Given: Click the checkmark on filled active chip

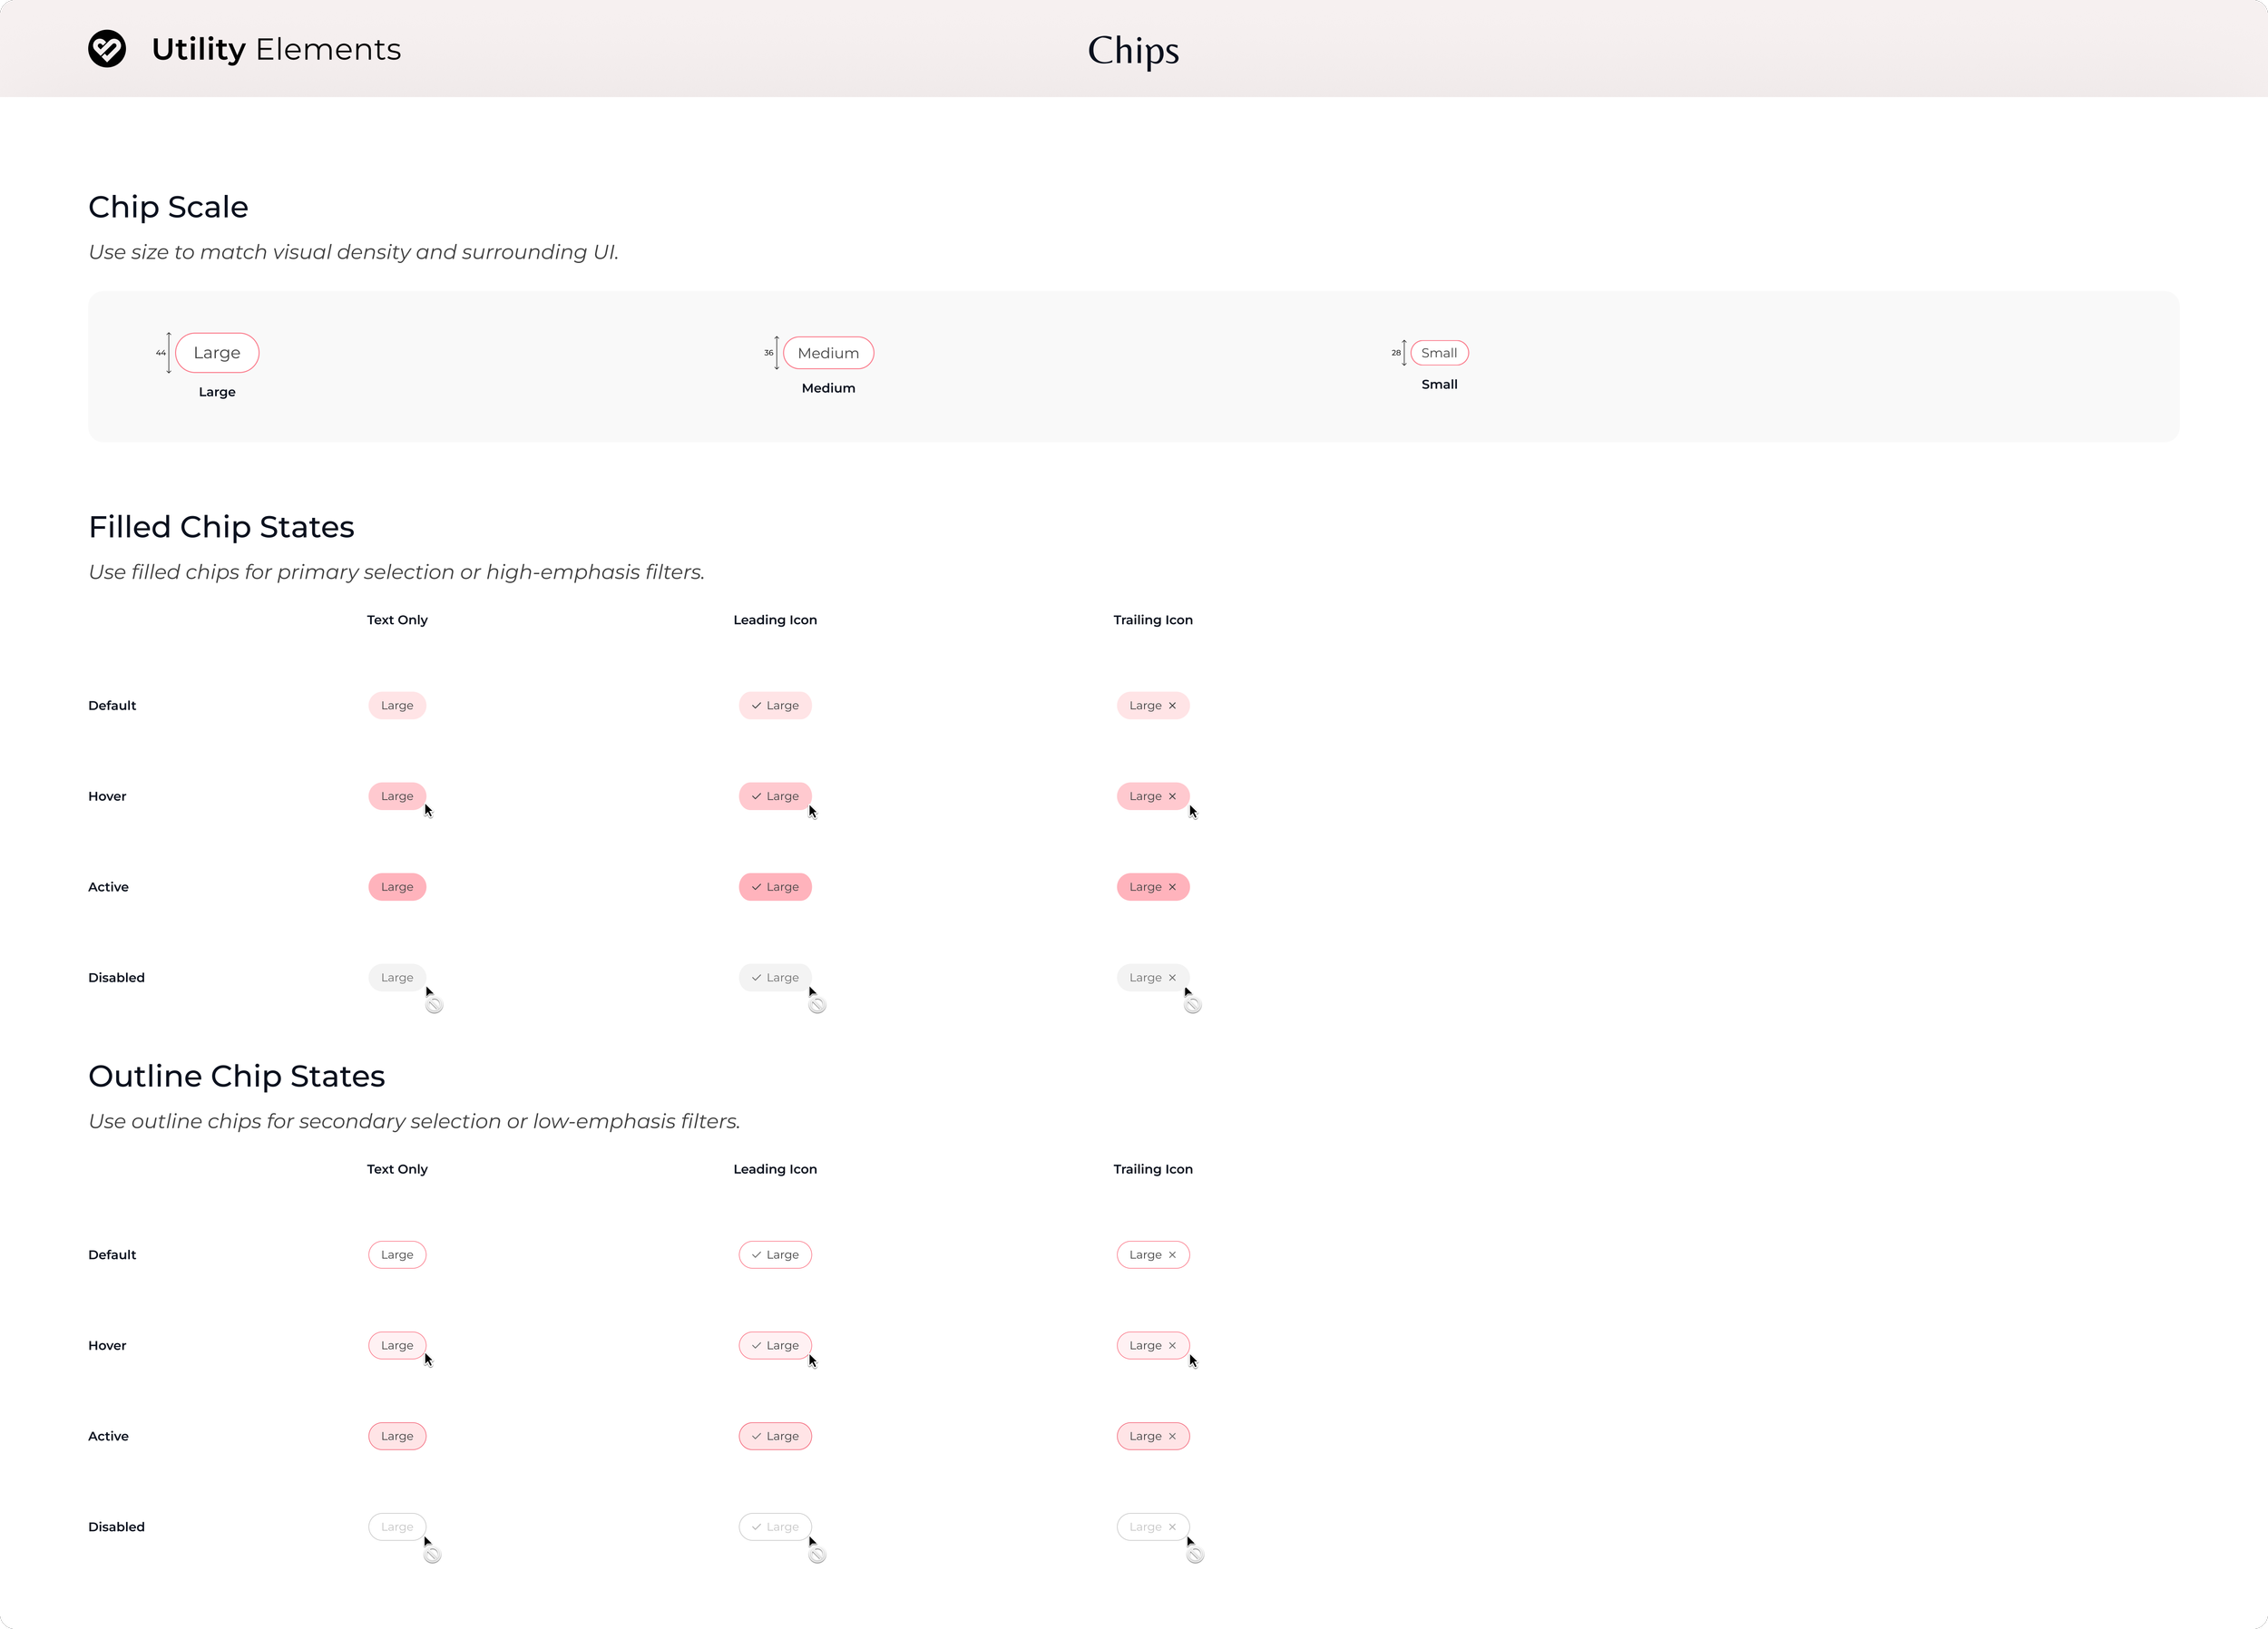Looking at the screenshot, I should [x=756, y=888].
